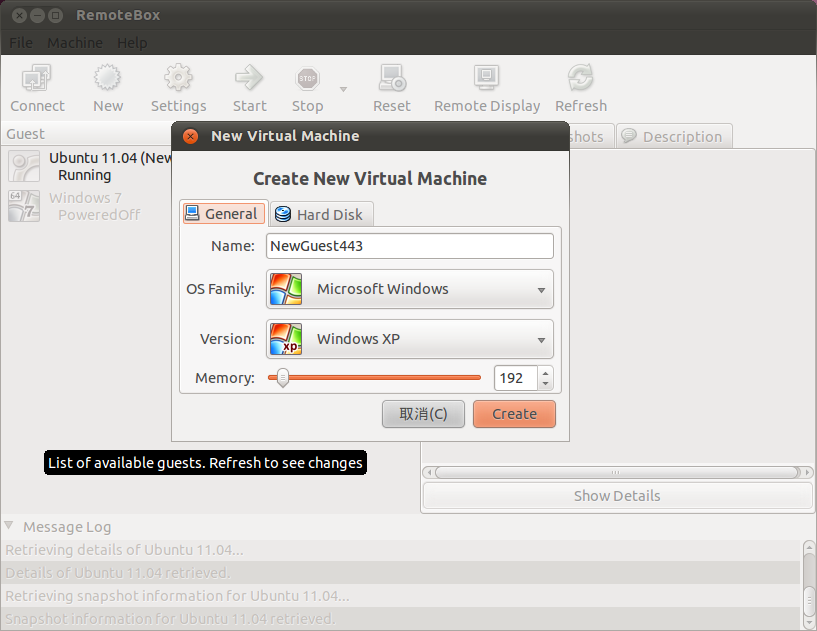Click the Message Log vertical scrollbar
The width and height of the screenshot is (817, 631).
tap(809, 586)
